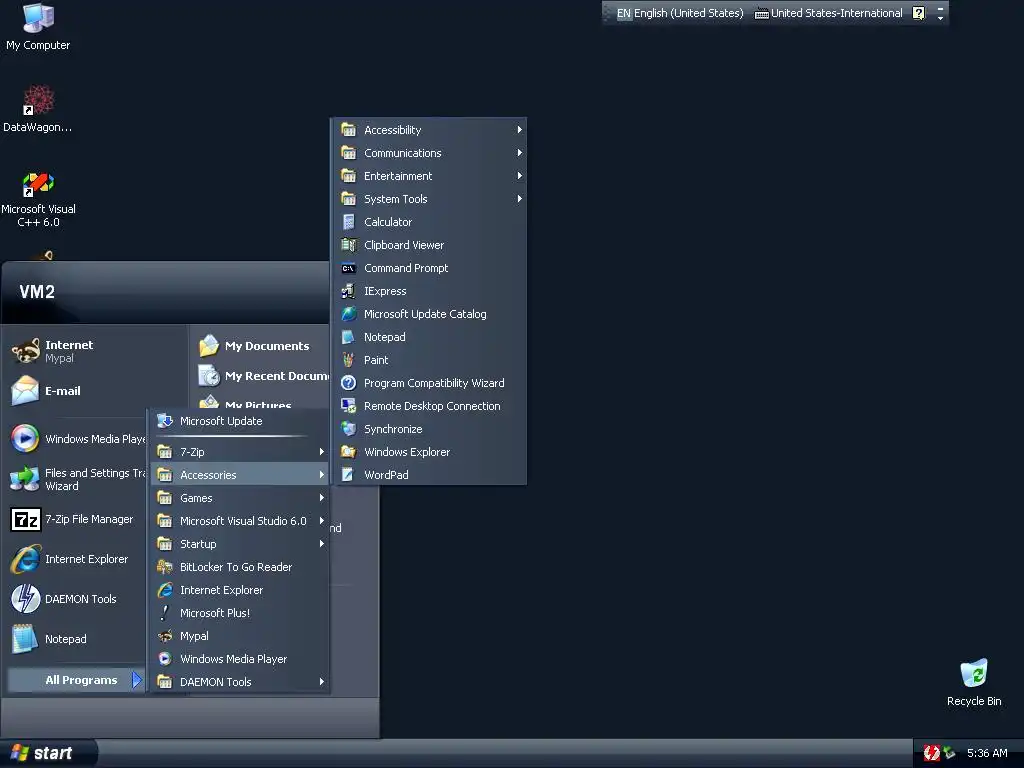Viewport: 1024px width, 768px height.
Task: Click All Programs
Action: point(76,680)
